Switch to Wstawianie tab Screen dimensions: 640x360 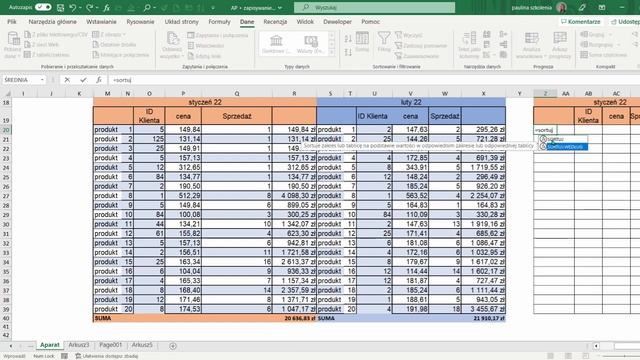click(101, 22)
